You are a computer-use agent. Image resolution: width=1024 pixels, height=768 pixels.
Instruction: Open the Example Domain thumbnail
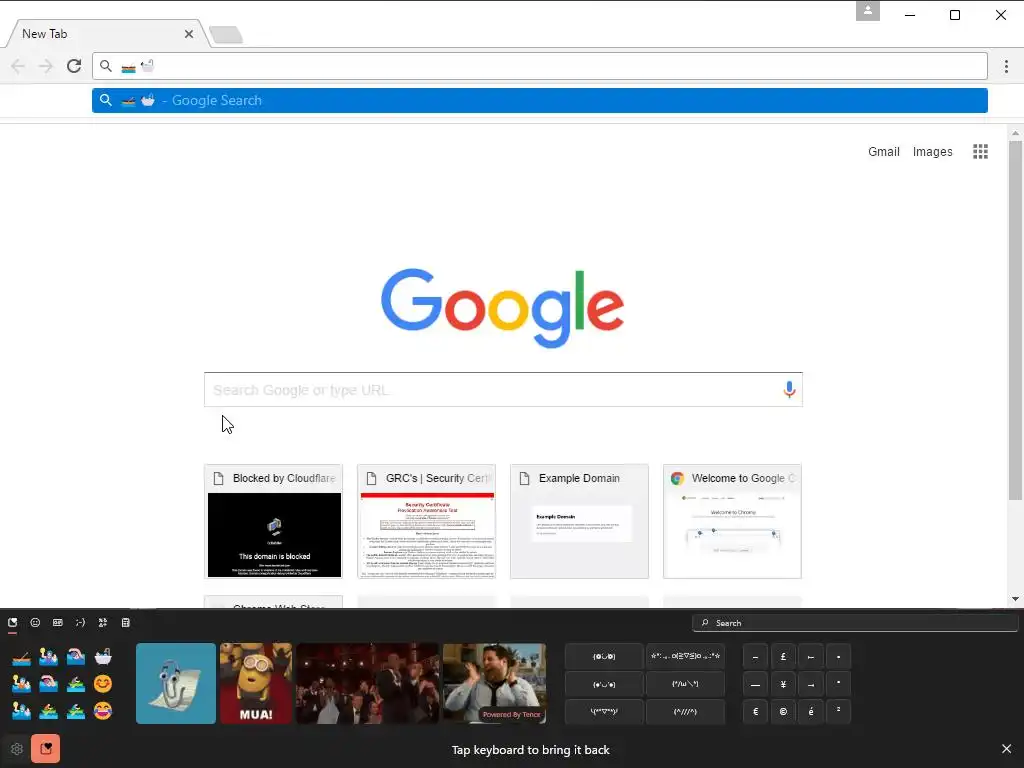[x=579, y=521]
